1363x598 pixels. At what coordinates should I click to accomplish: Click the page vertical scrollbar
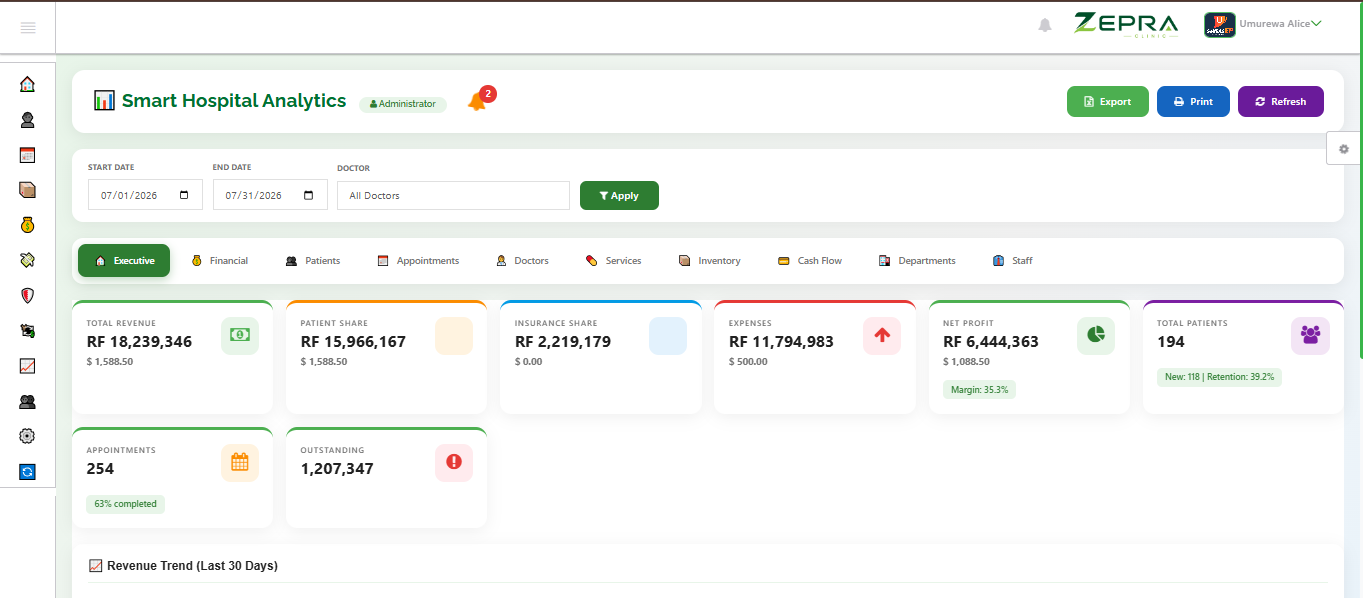click(1360, 180)
